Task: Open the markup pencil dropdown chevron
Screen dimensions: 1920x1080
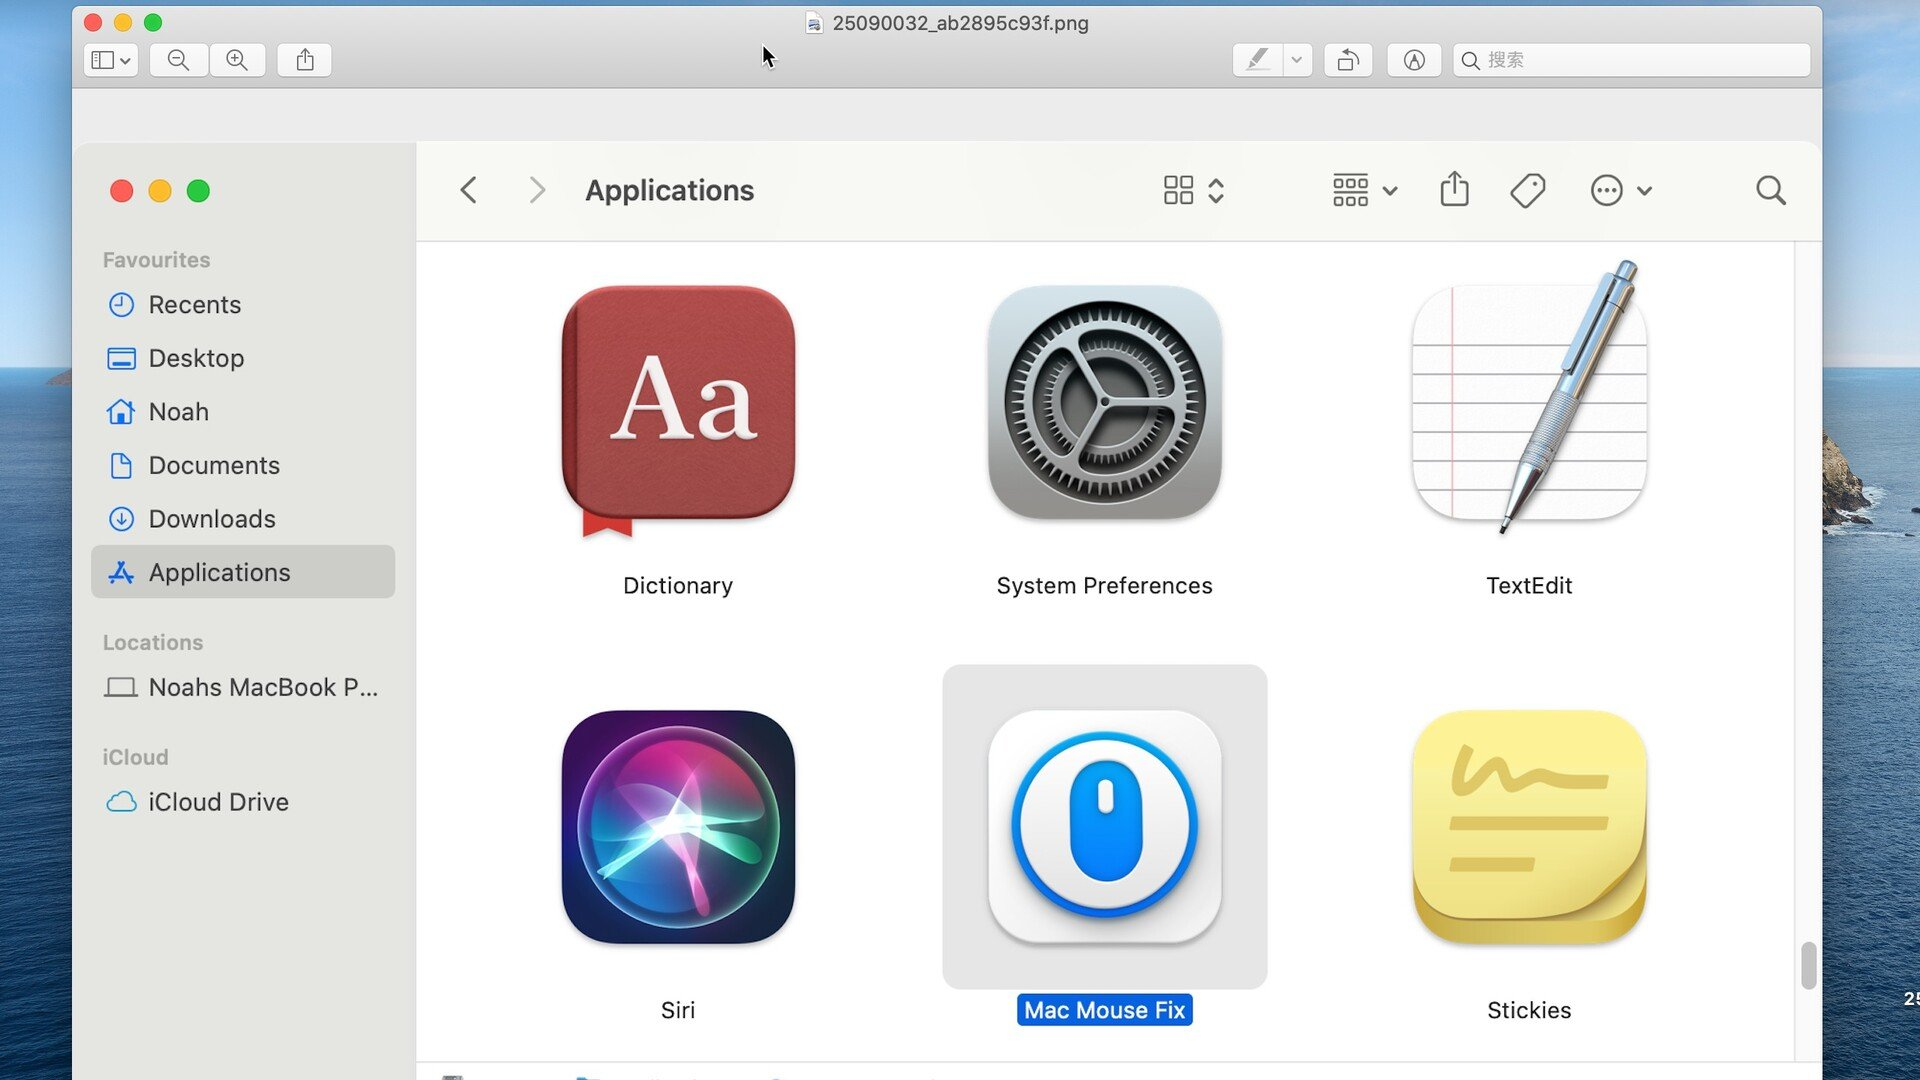Action: click(1297, 60)
